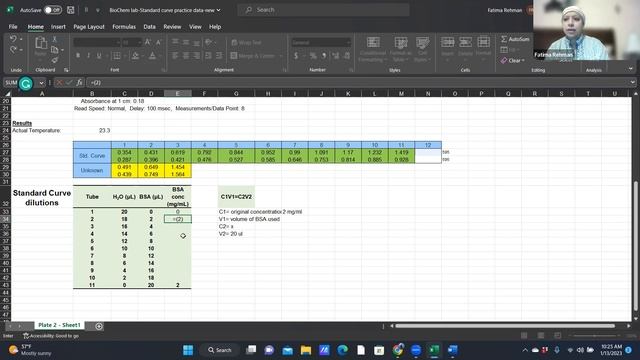Switch to the View tab
Screen dimensions: 640x360
click(x=195, y=27)
